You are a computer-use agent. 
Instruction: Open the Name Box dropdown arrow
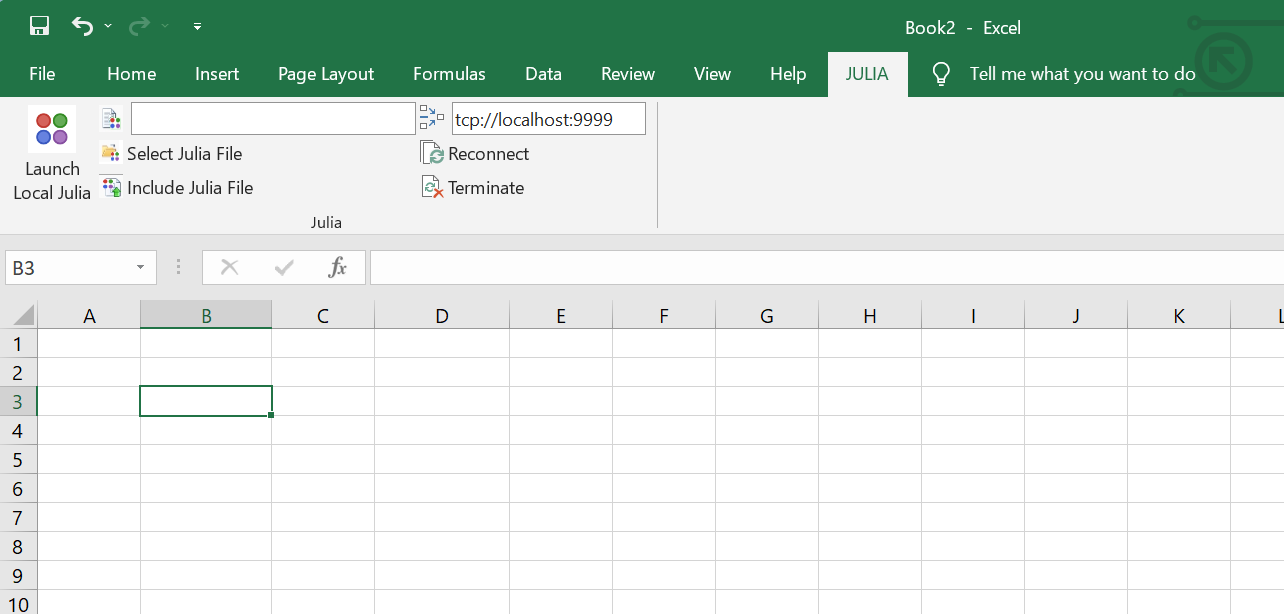[x=141, y=268]
